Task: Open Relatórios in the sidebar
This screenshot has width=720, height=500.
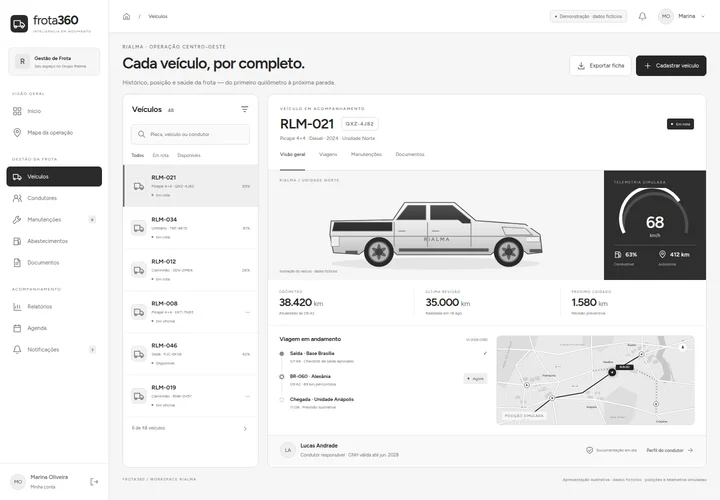Action: click(54, 307)
